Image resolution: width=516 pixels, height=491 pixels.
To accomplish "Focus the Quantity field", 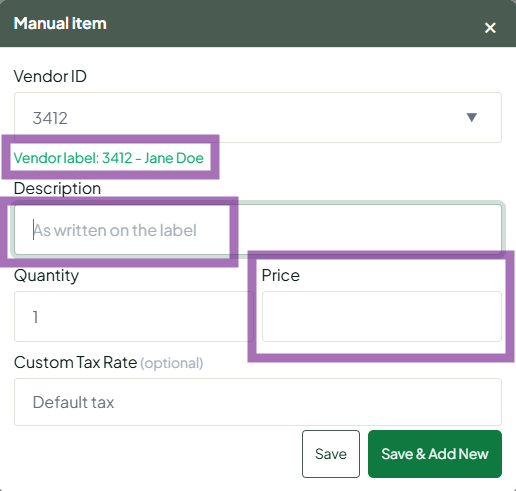I will click(x=133, y=316).
